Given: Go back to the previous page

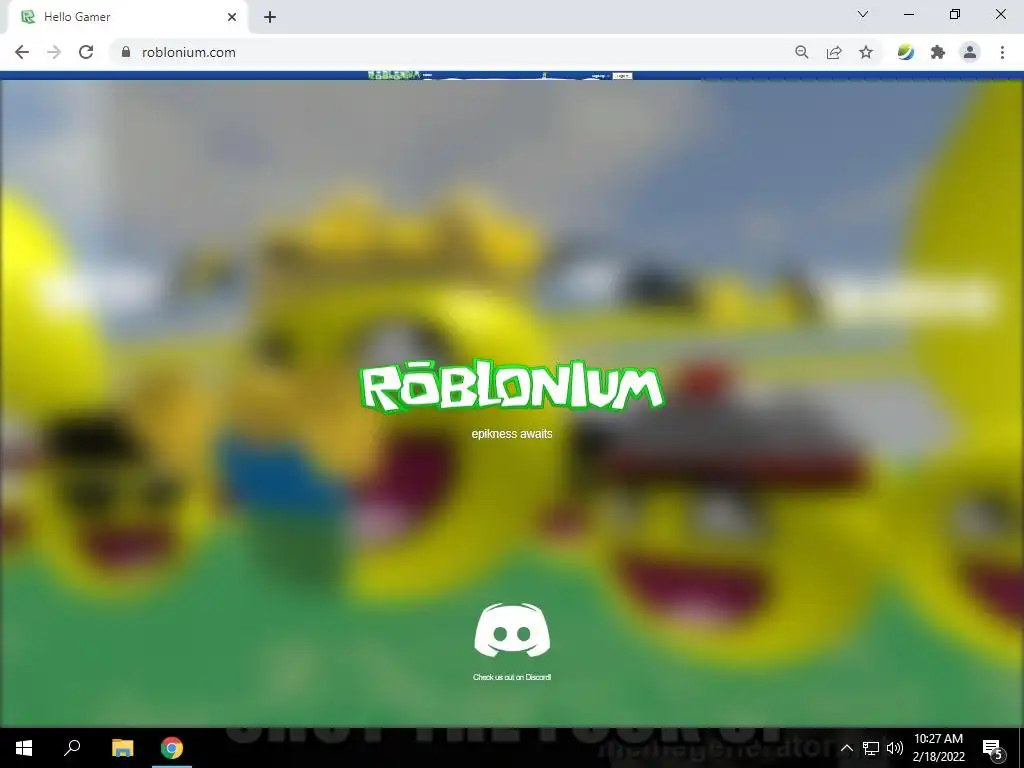Looking at the screenshot, I should pyautogui.click(x=22, y=52).
